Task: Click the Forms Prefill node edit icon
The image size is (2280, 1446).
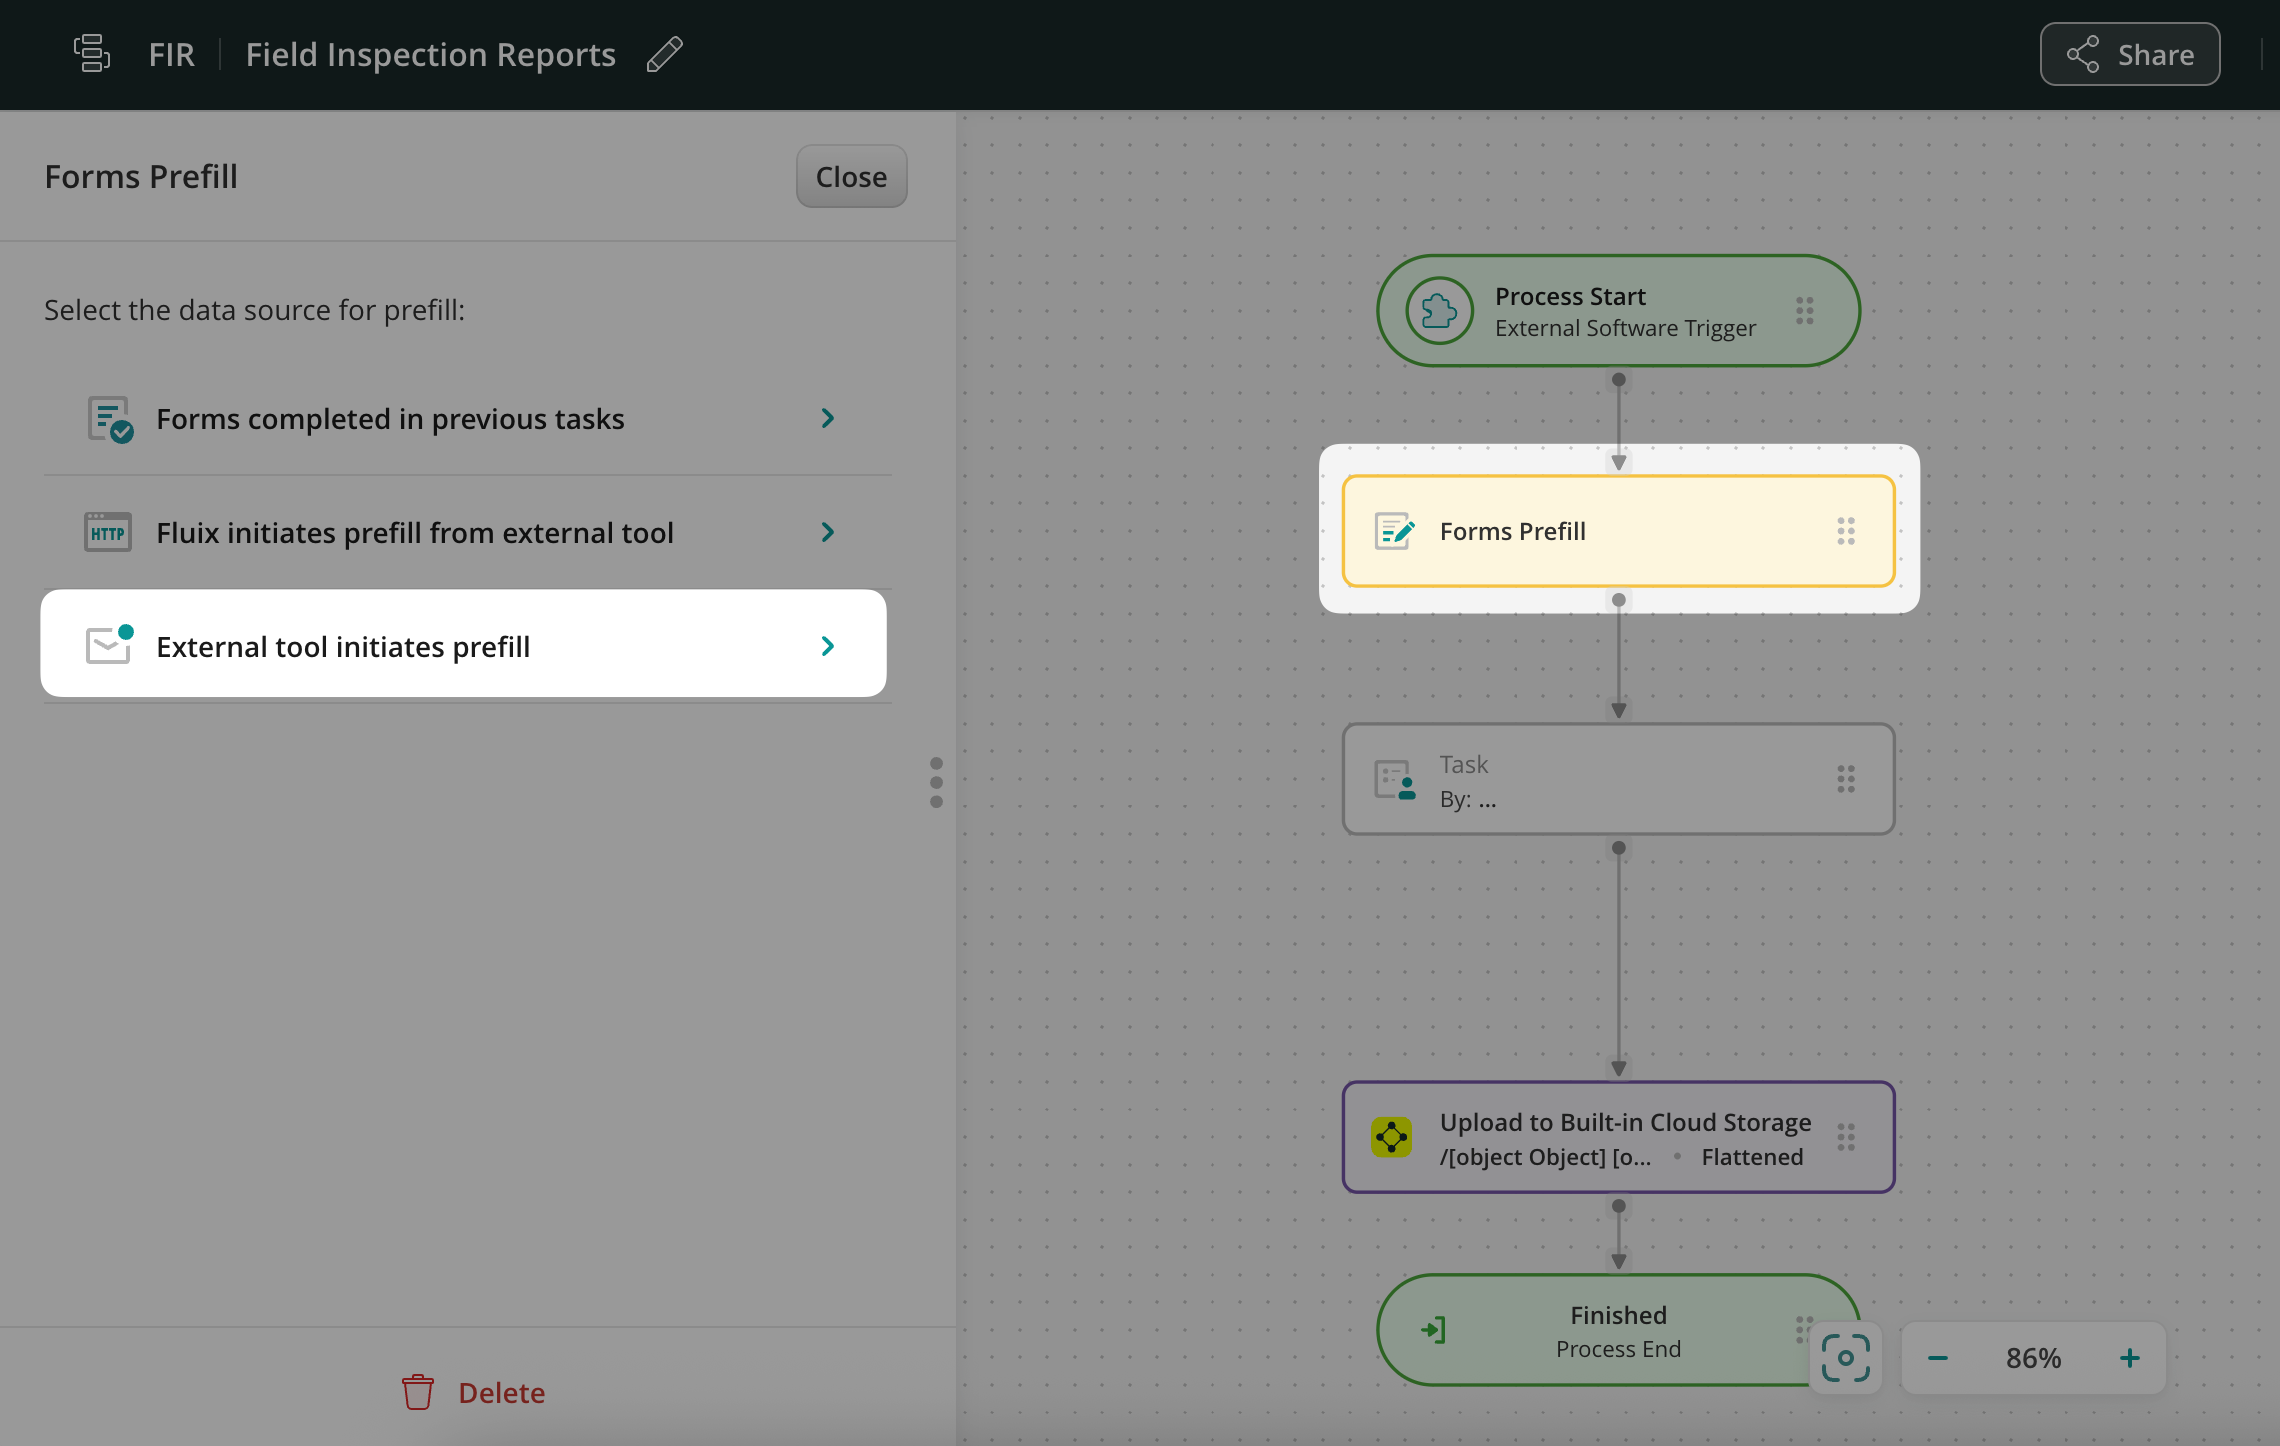Action: click(x=1394, y=531)
